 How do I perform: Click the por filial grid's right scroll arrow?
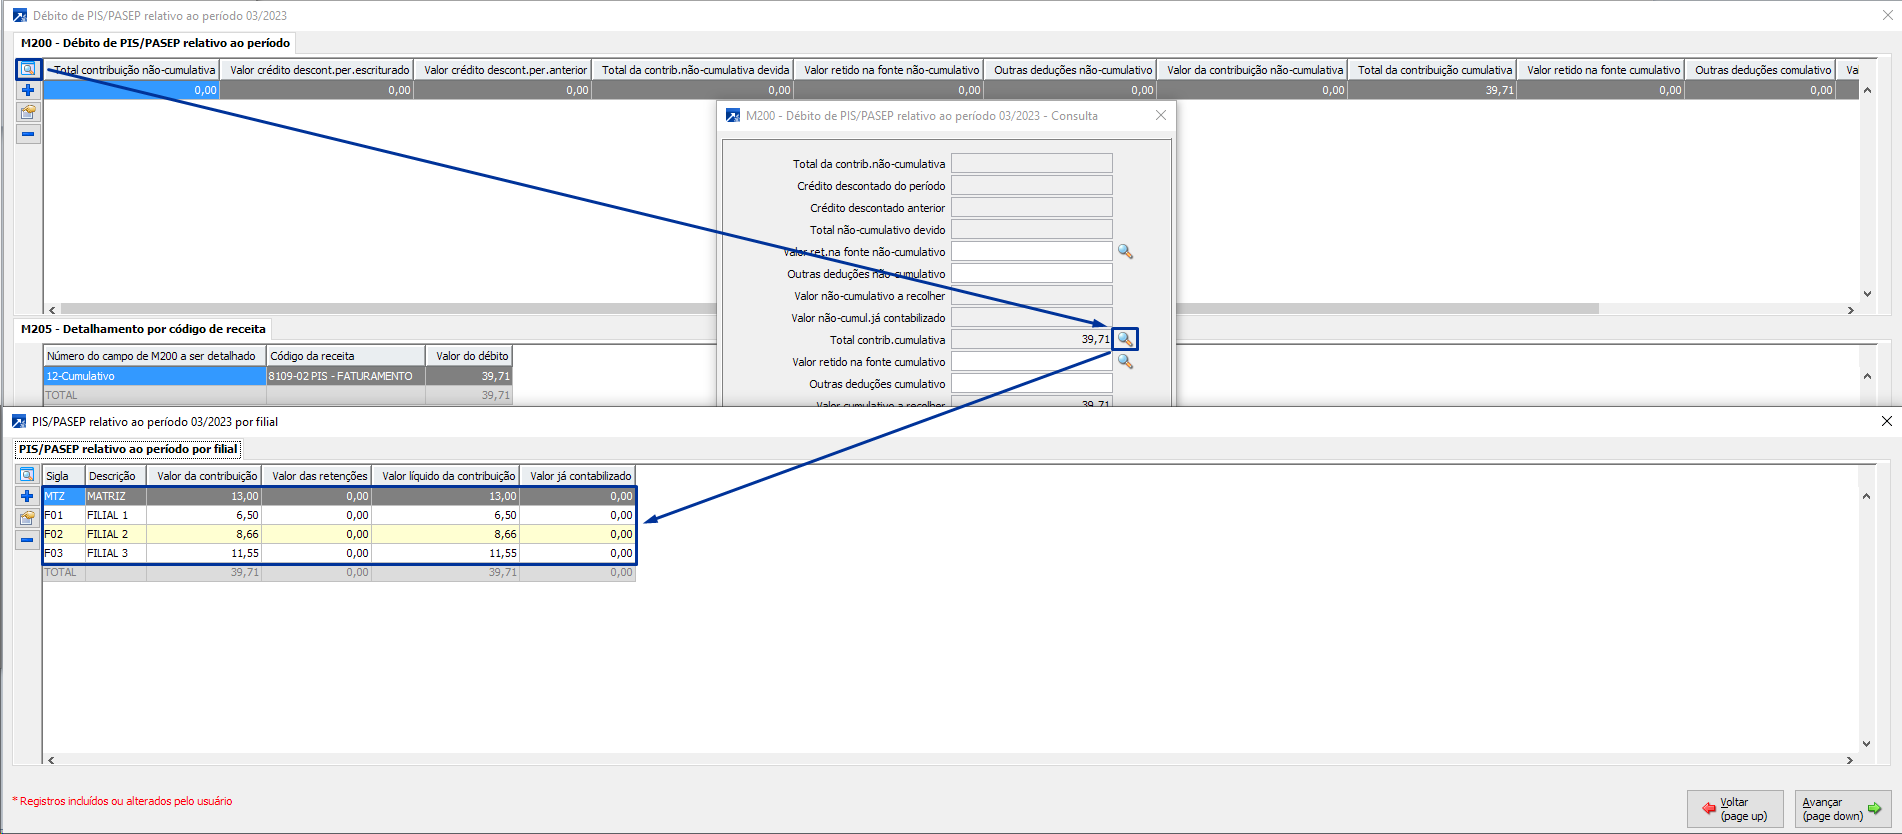[x=1850, y=760]
